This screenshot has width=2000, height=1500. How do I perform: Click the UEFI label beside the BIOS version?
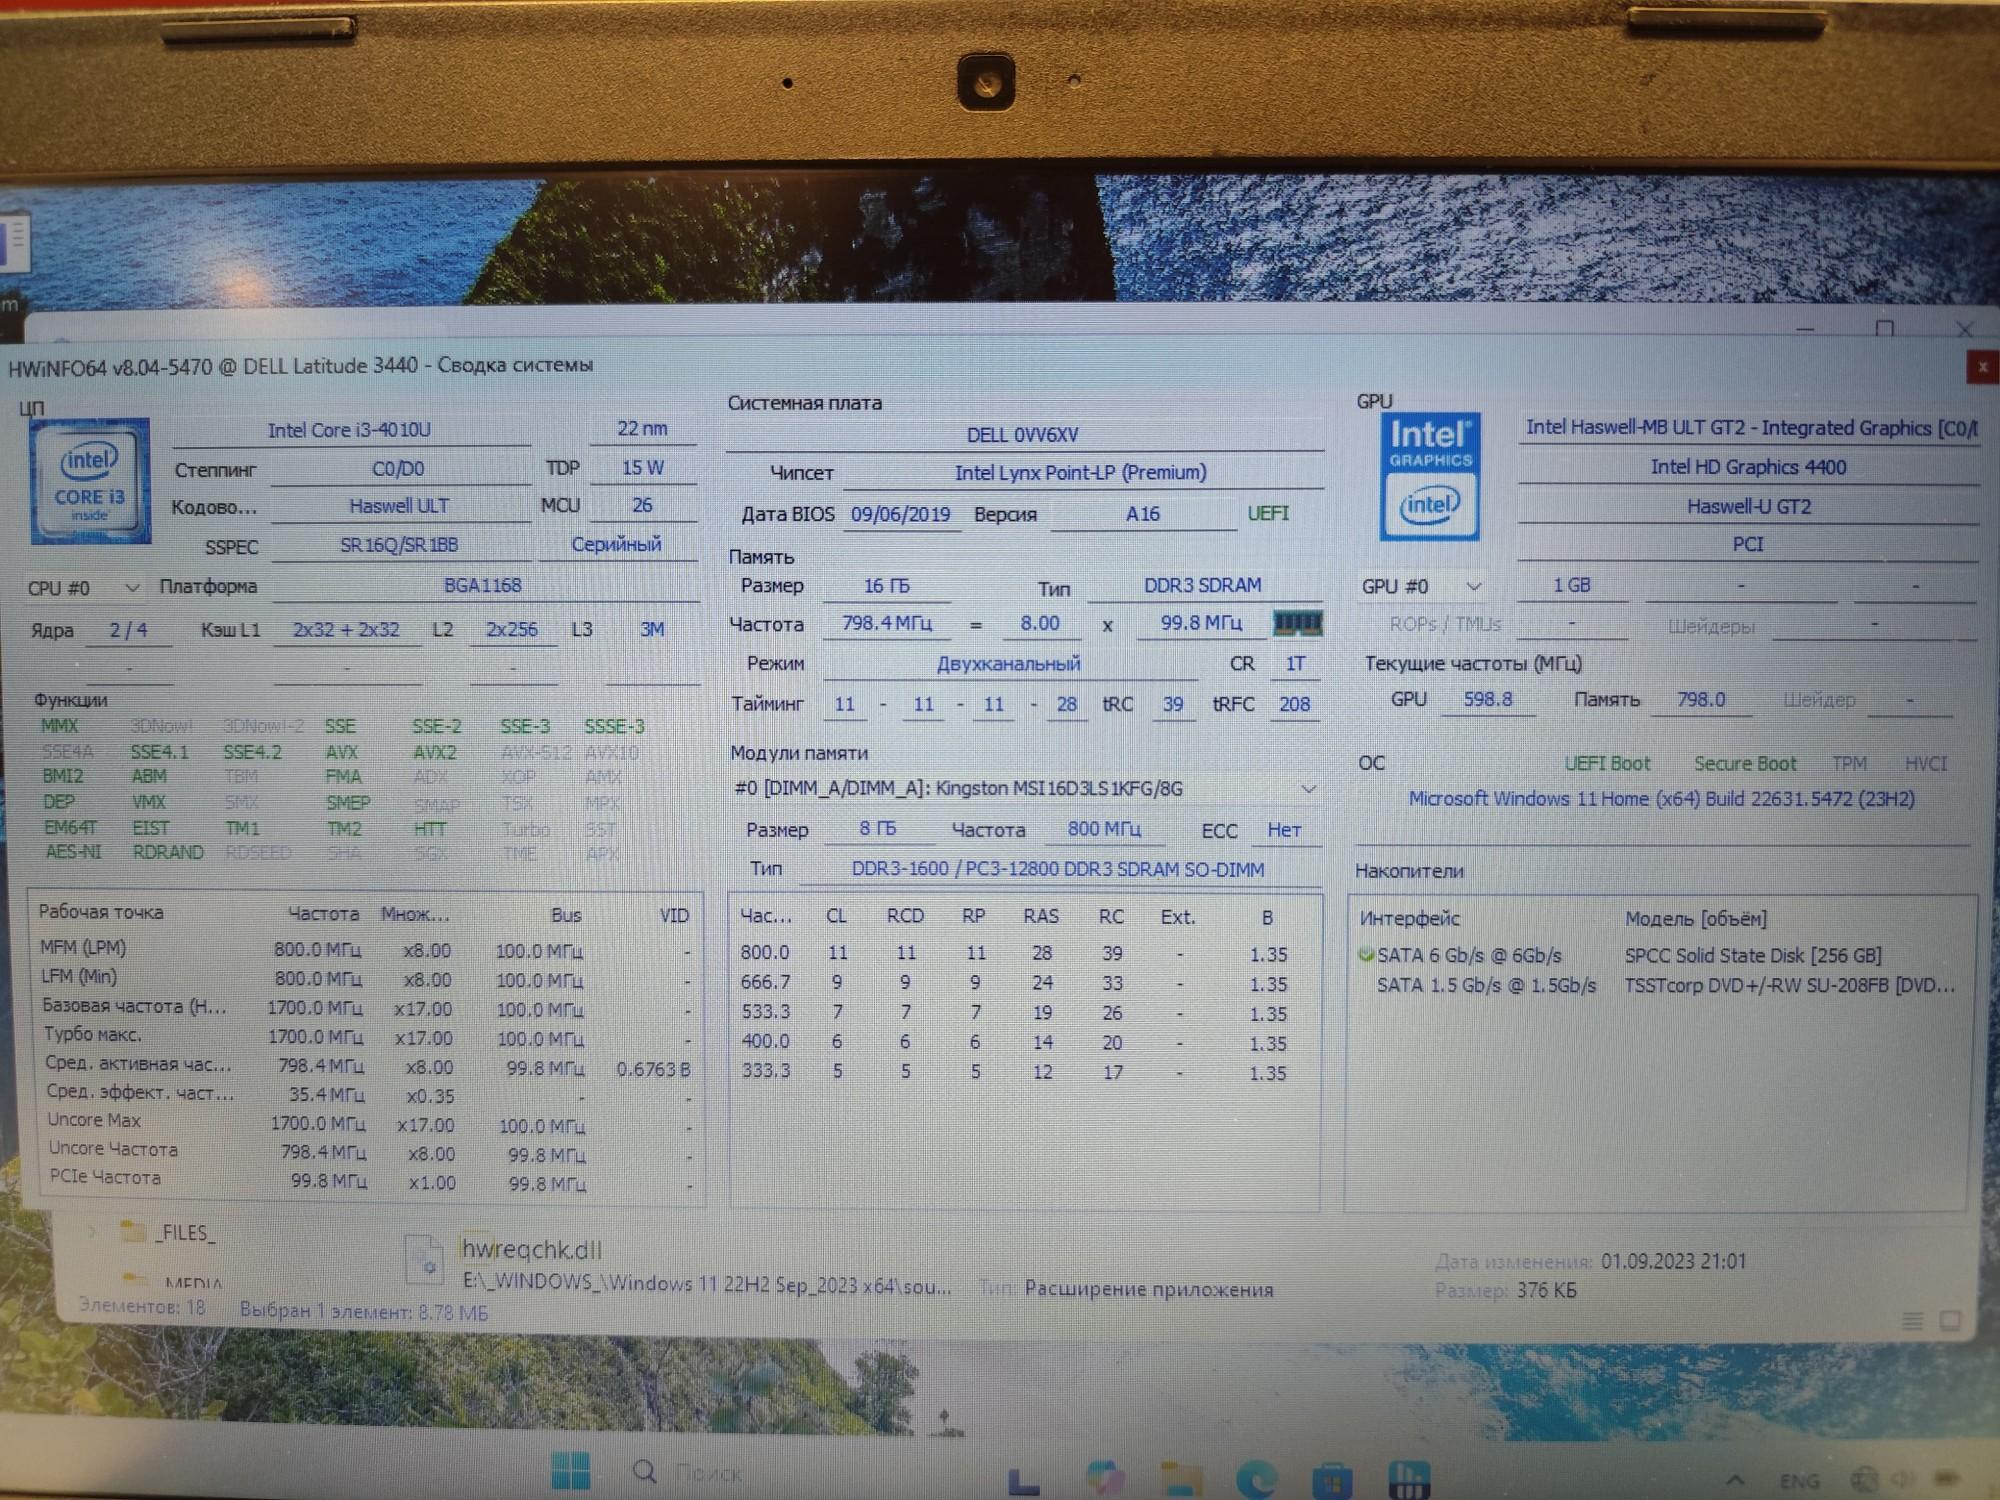tap(1268, 513)
